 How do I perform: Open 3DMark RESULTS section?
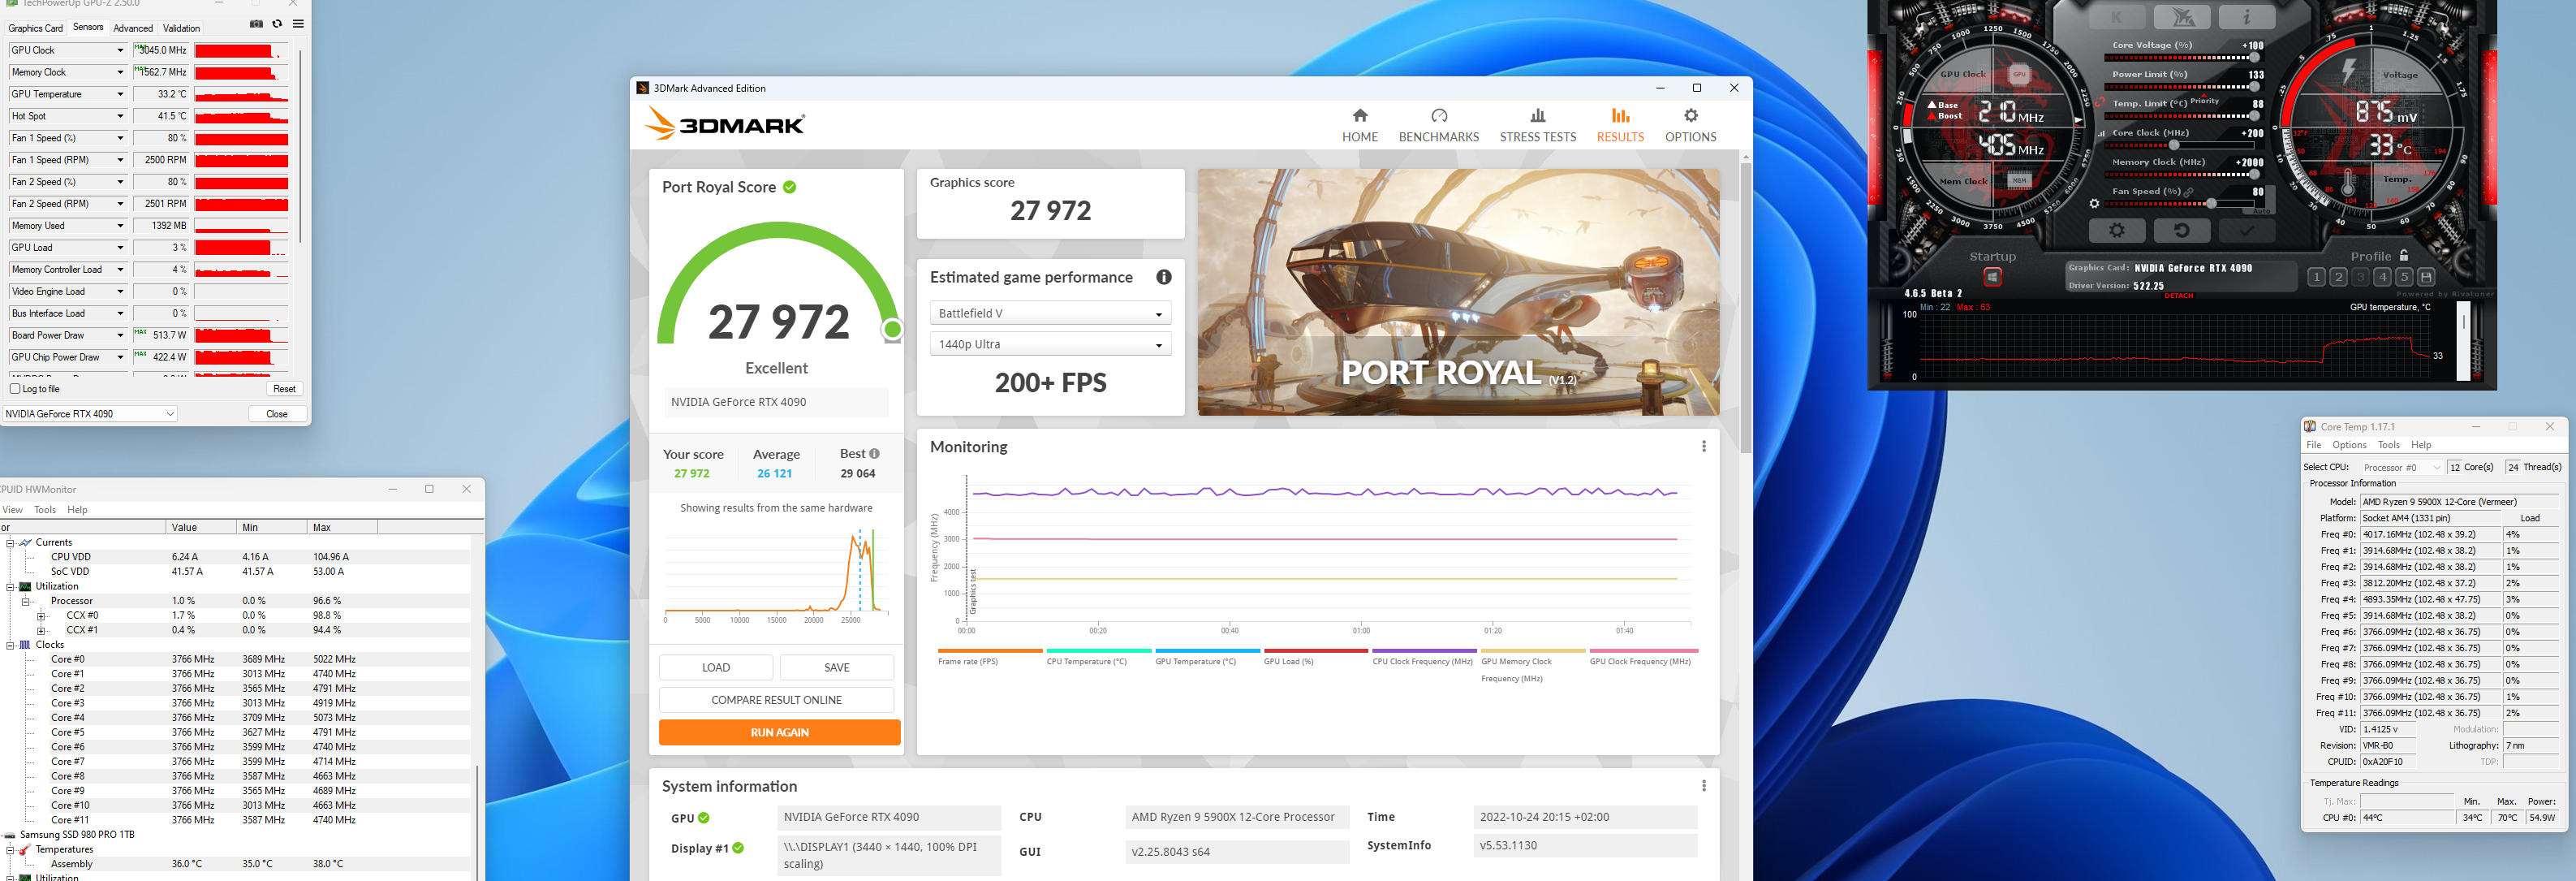1620,126
